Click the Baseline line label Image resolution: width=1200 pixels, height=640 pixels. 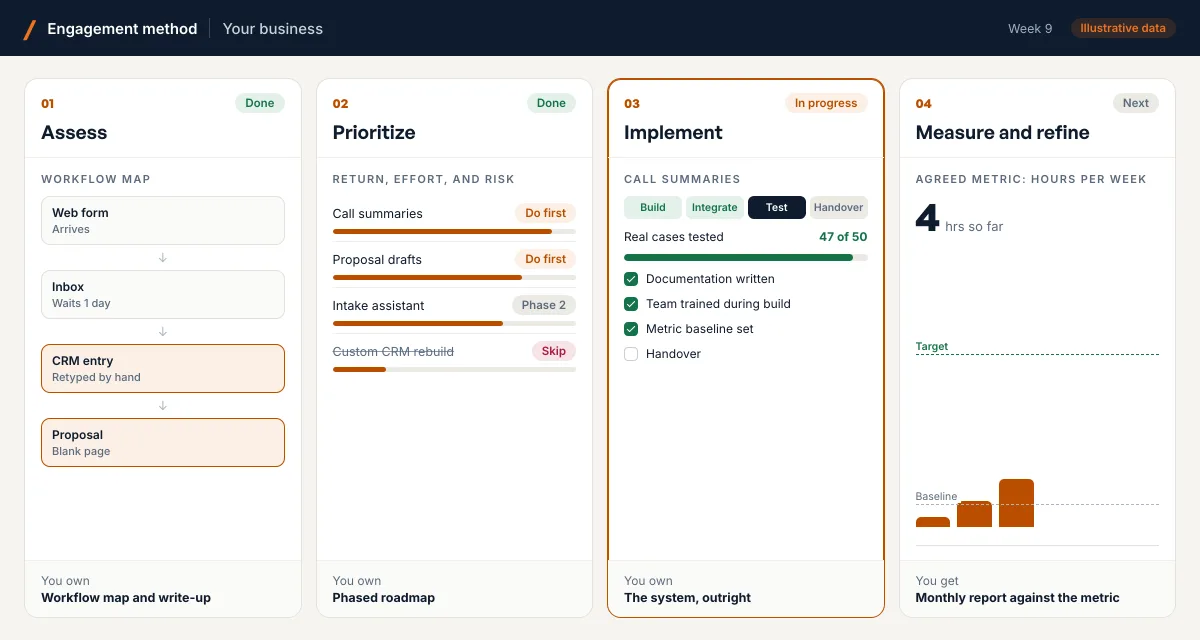(x=937, y=496)
